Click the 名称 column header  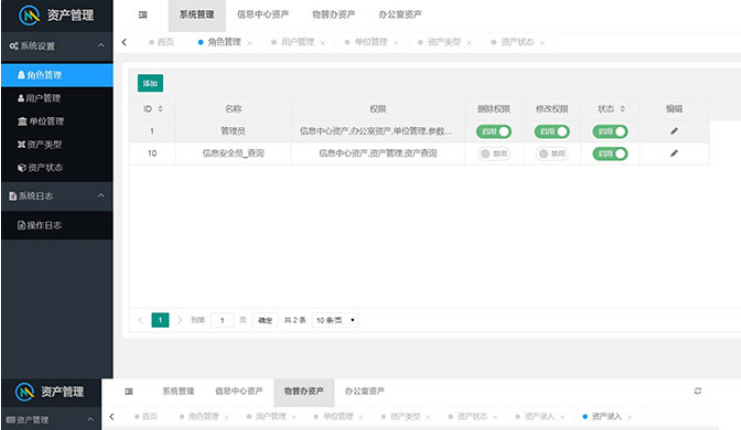pos(233,109)
